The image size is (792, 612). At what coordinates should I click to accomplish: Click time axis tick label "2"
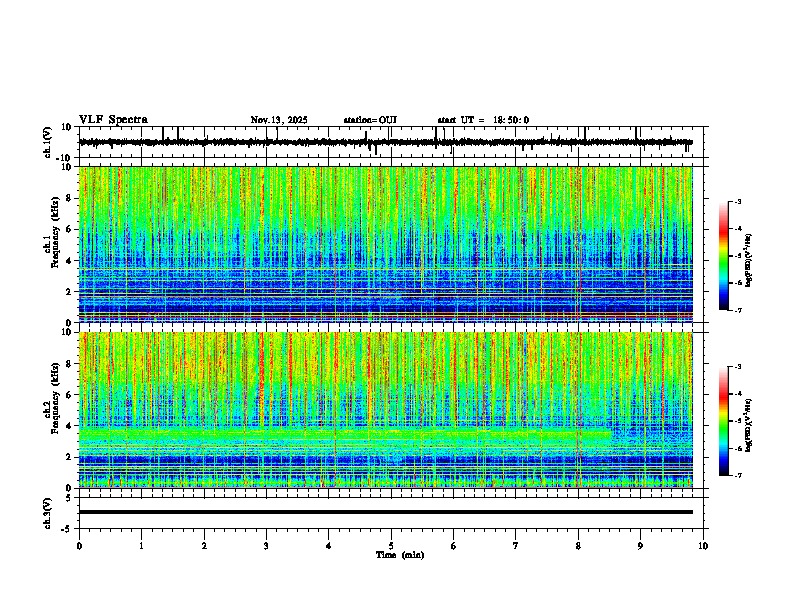click(204, 546)
